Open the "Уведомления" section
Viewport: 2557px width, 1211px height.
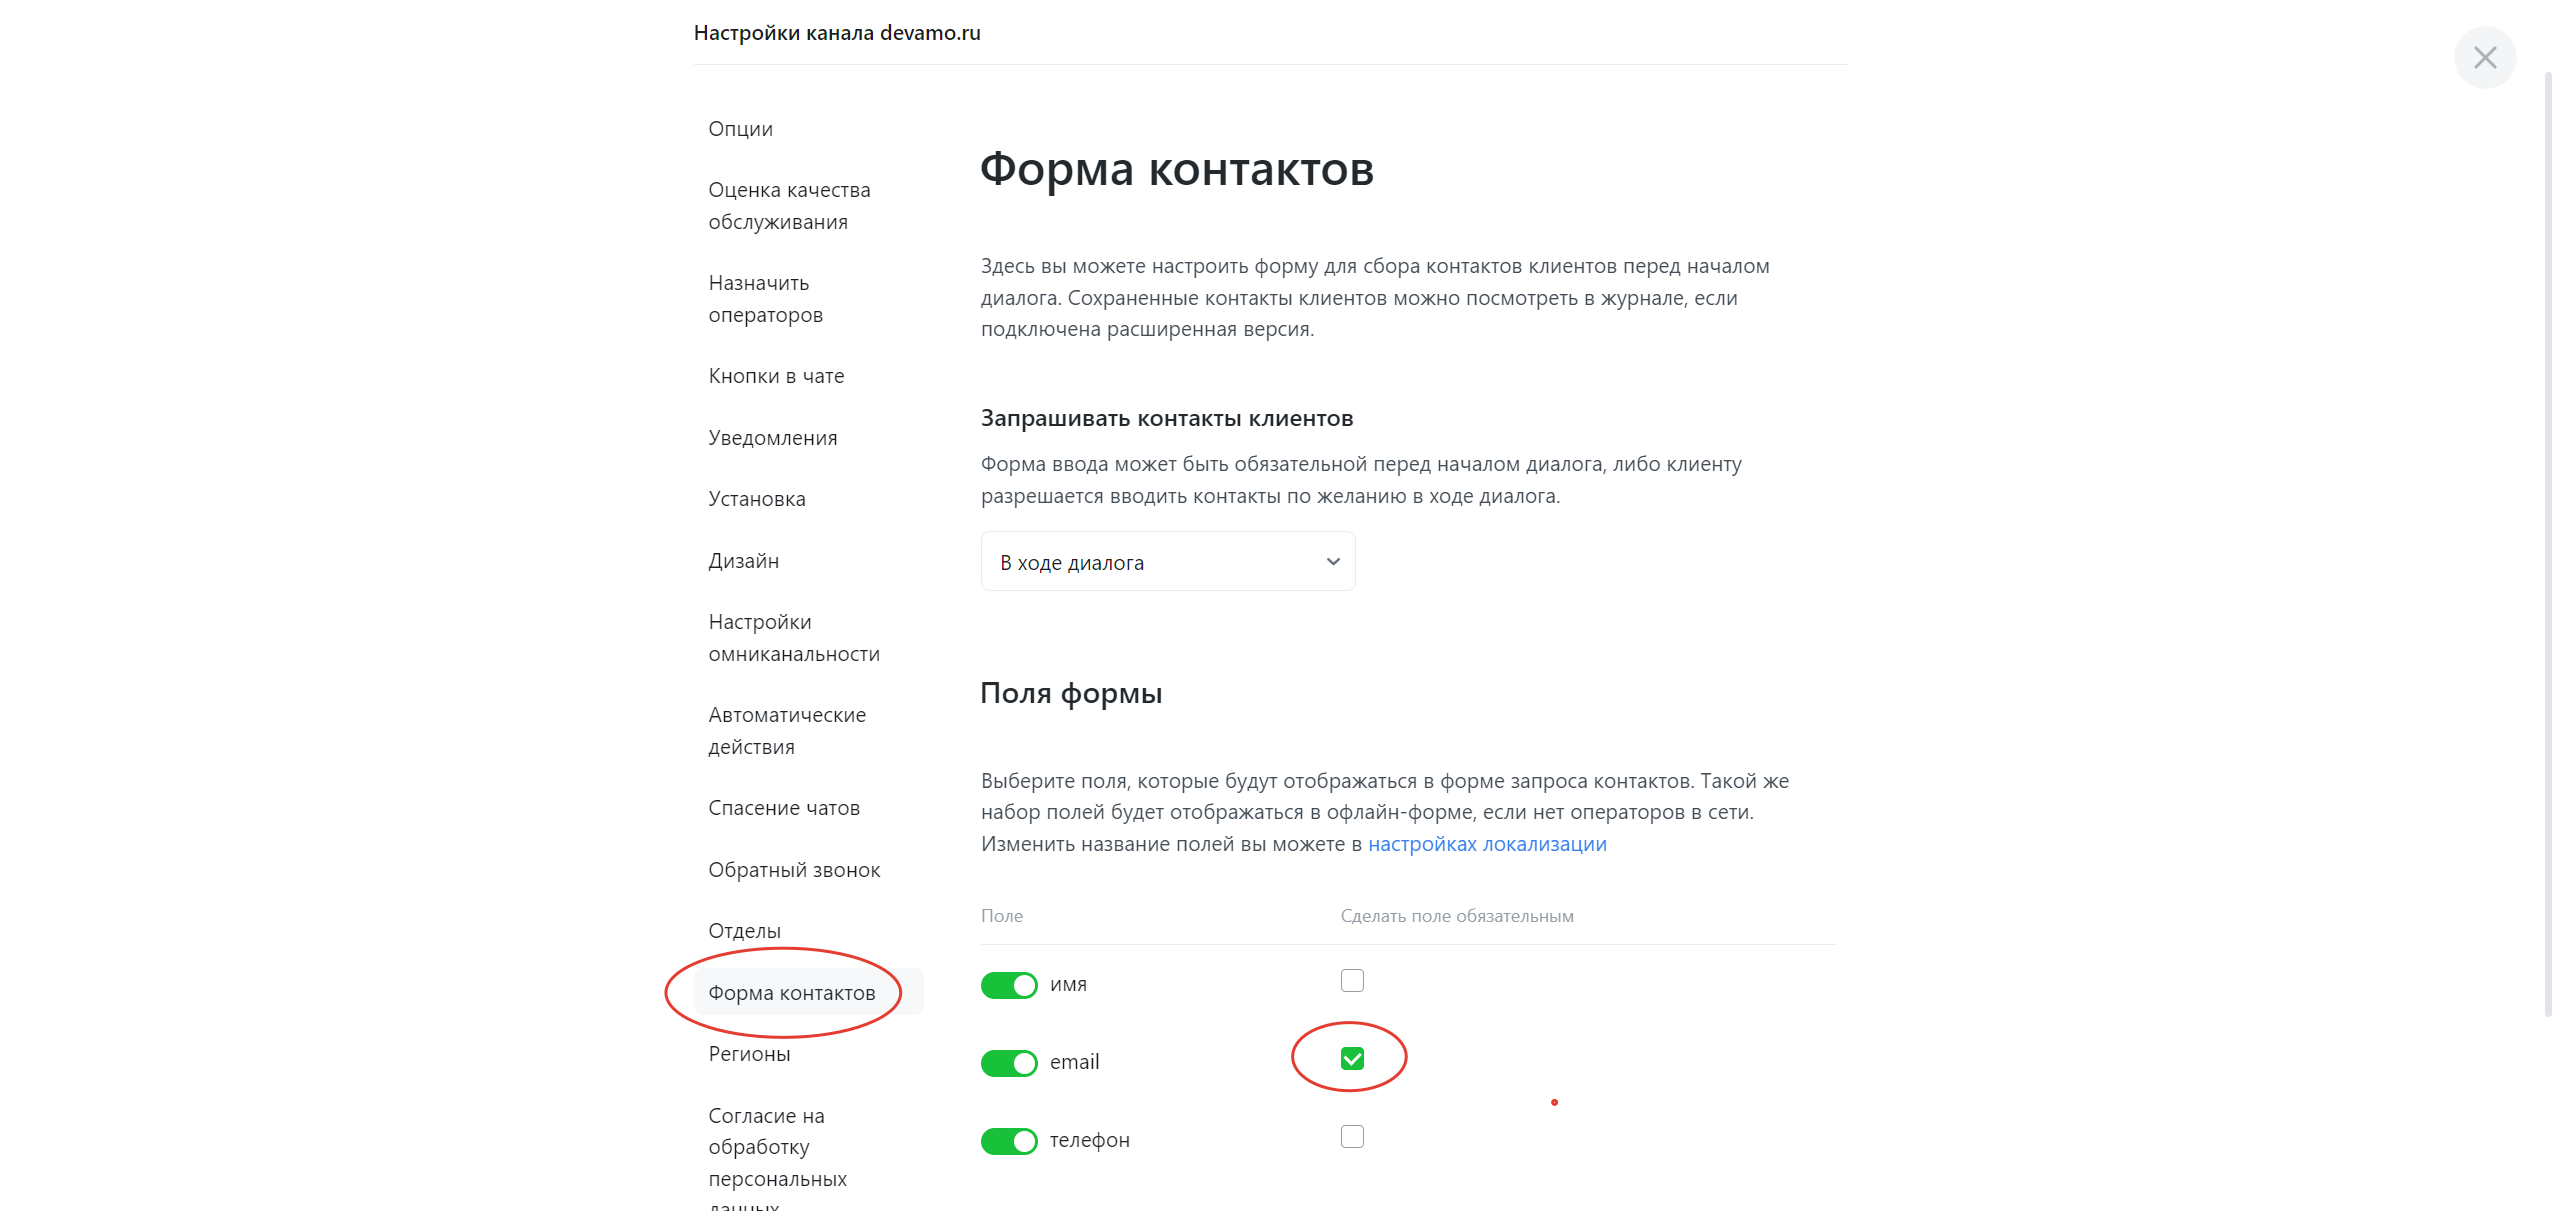[772, 437]
